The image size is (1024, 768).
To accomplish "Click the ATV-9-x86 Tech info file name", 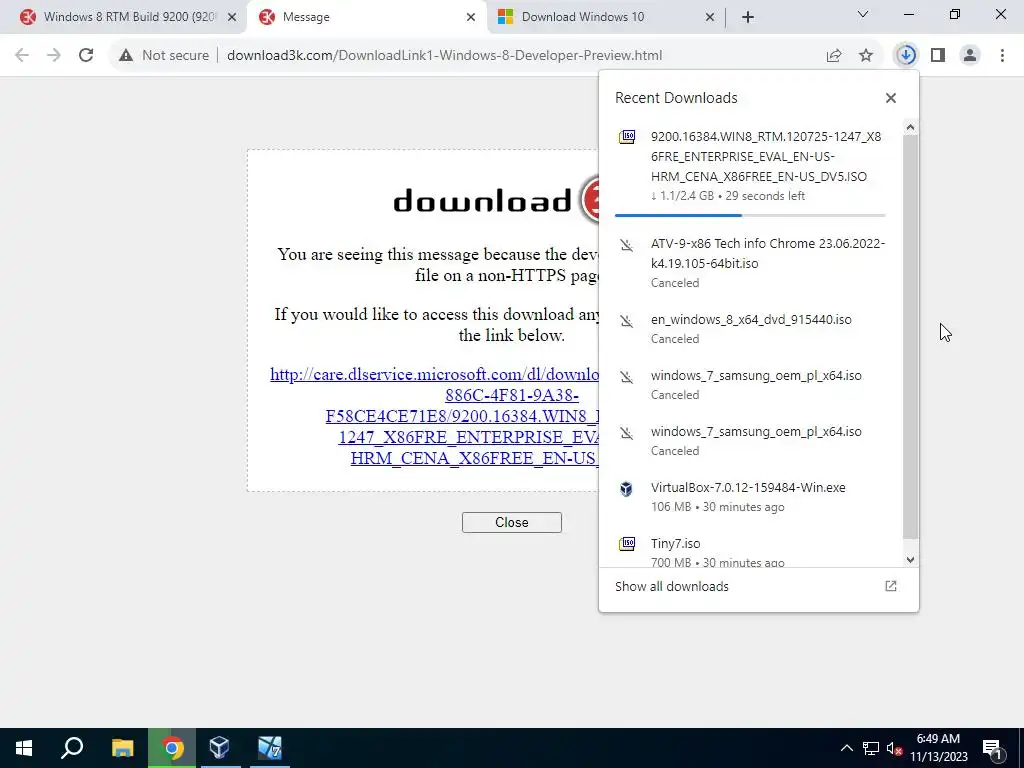I will coord(767,253).
